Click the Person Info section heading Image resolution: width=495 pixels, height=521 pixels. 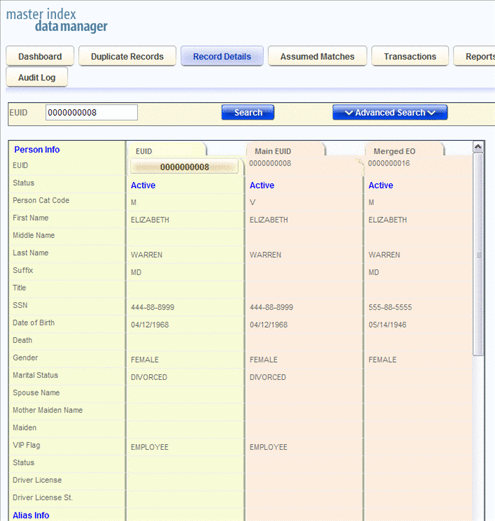point(37,149)
